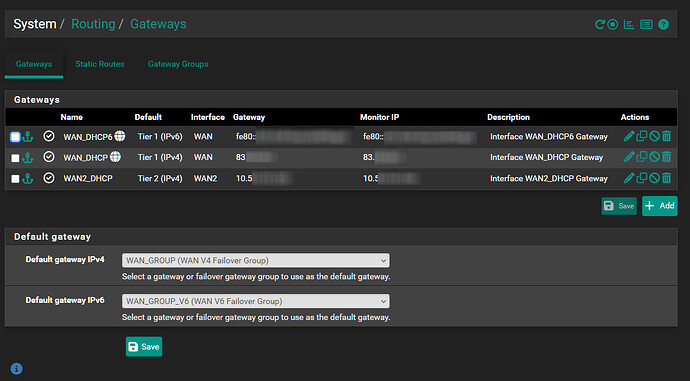Click the enabled checkmark icon for WAN_DHCP6
This screenshot has height=381, width=690.
pos(49,136)
